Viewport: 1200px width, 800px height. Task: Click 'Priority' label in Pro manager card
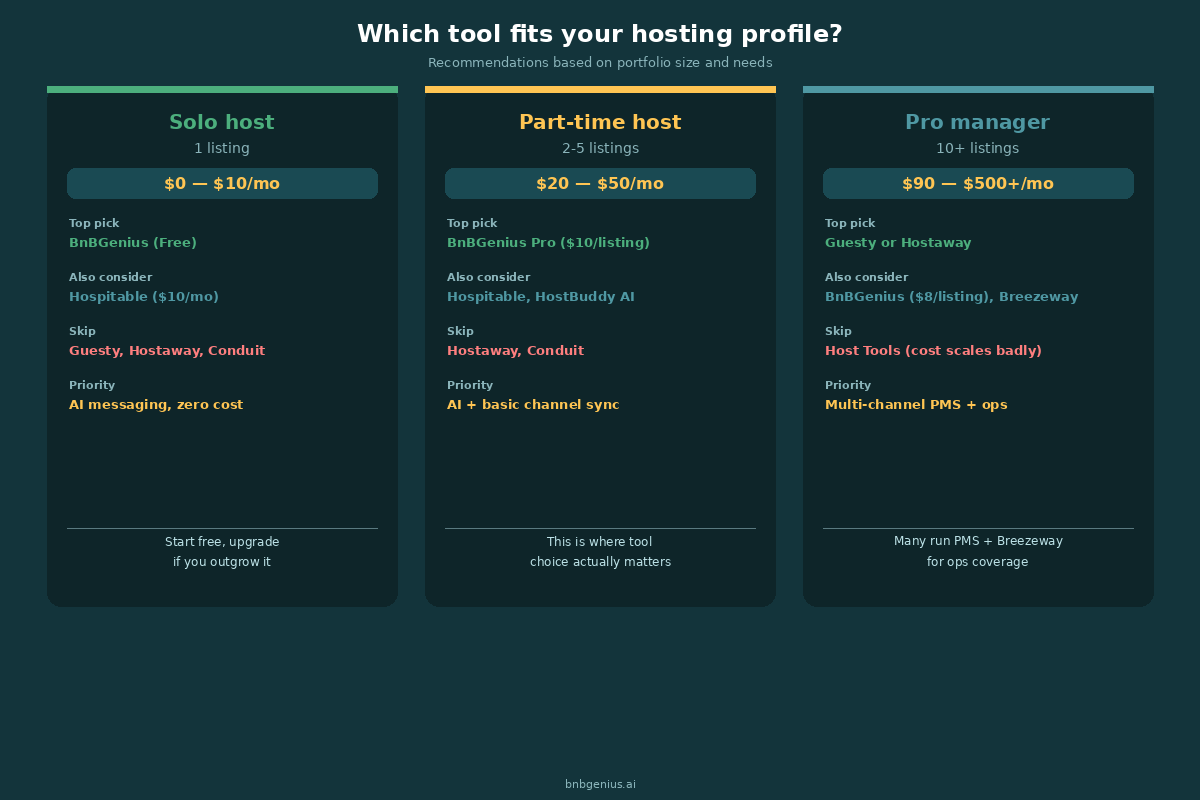coord(848,385)
